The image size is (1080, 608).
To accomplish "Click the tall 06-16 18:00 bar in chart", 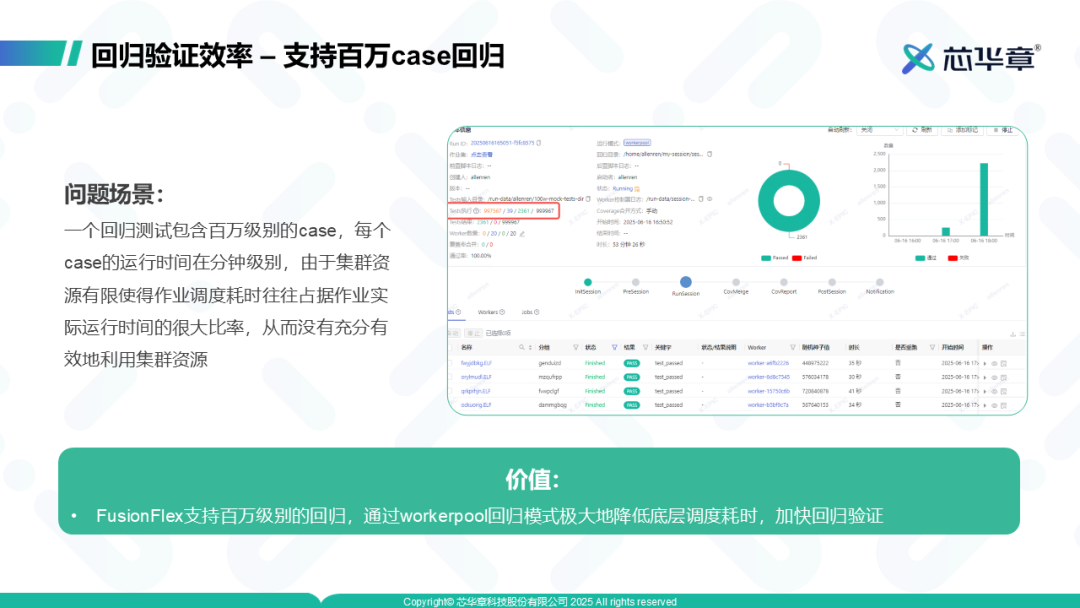I will (984, 200).
